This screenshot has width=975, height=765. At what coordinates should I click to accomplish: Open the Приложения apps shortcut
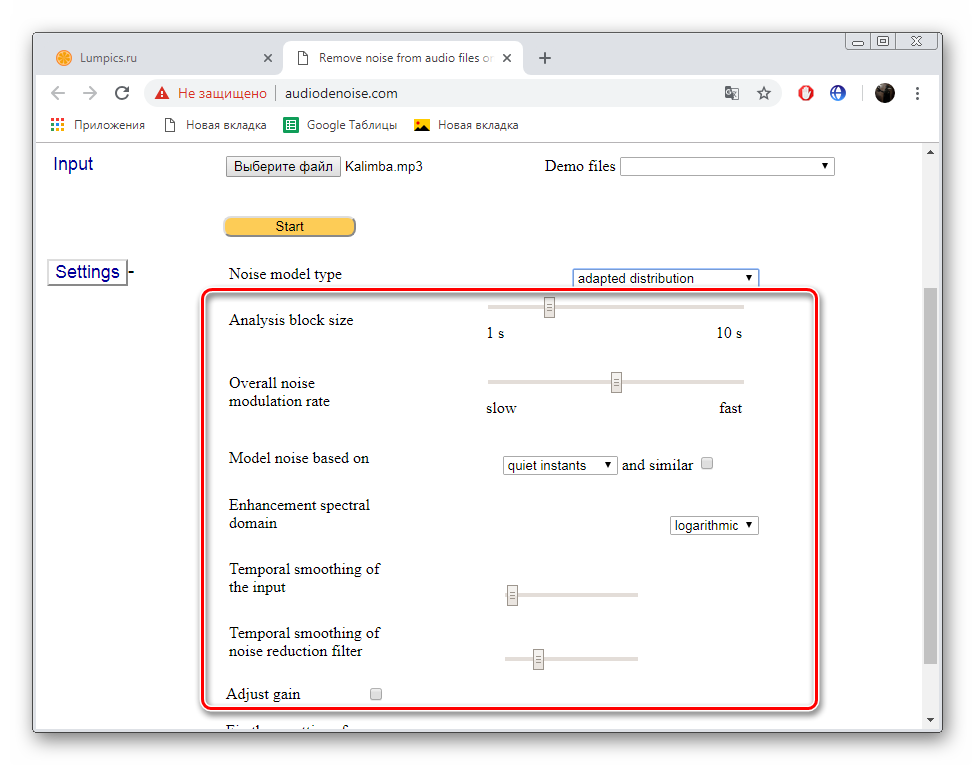(x=98, y=125)
